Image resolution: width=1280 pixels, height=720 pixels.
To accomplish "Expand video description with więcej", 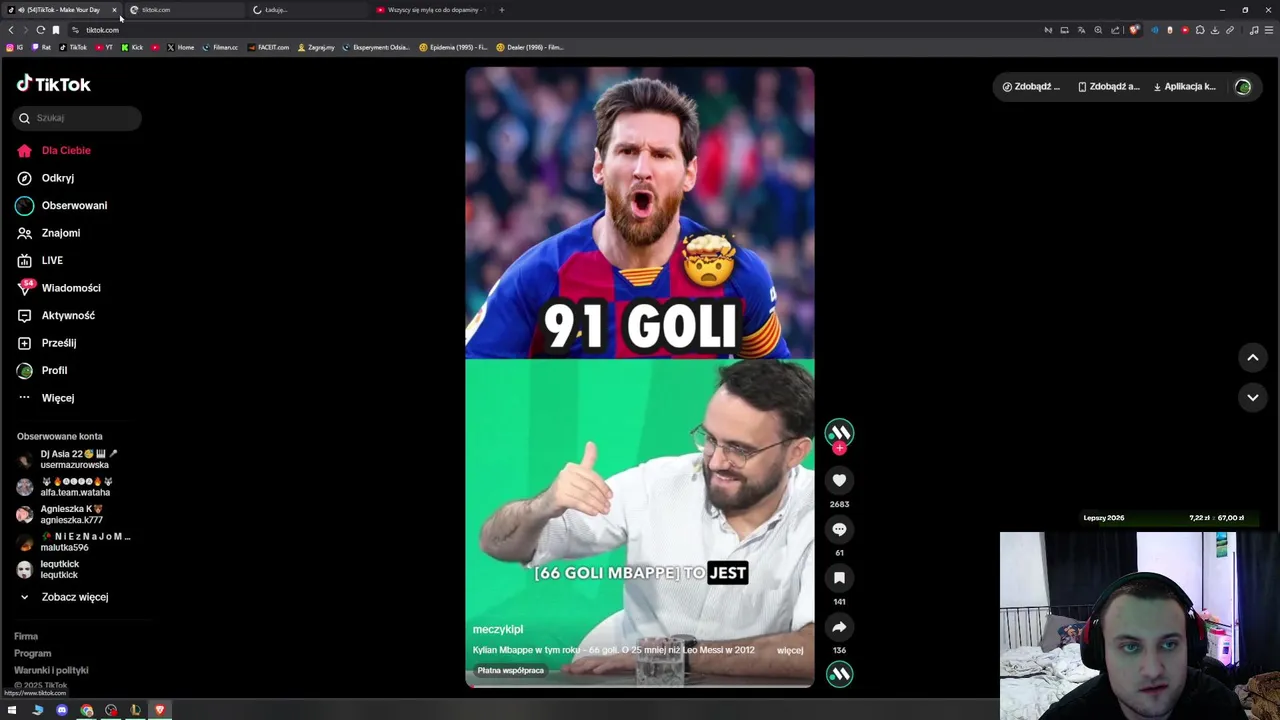I will 790,650.
